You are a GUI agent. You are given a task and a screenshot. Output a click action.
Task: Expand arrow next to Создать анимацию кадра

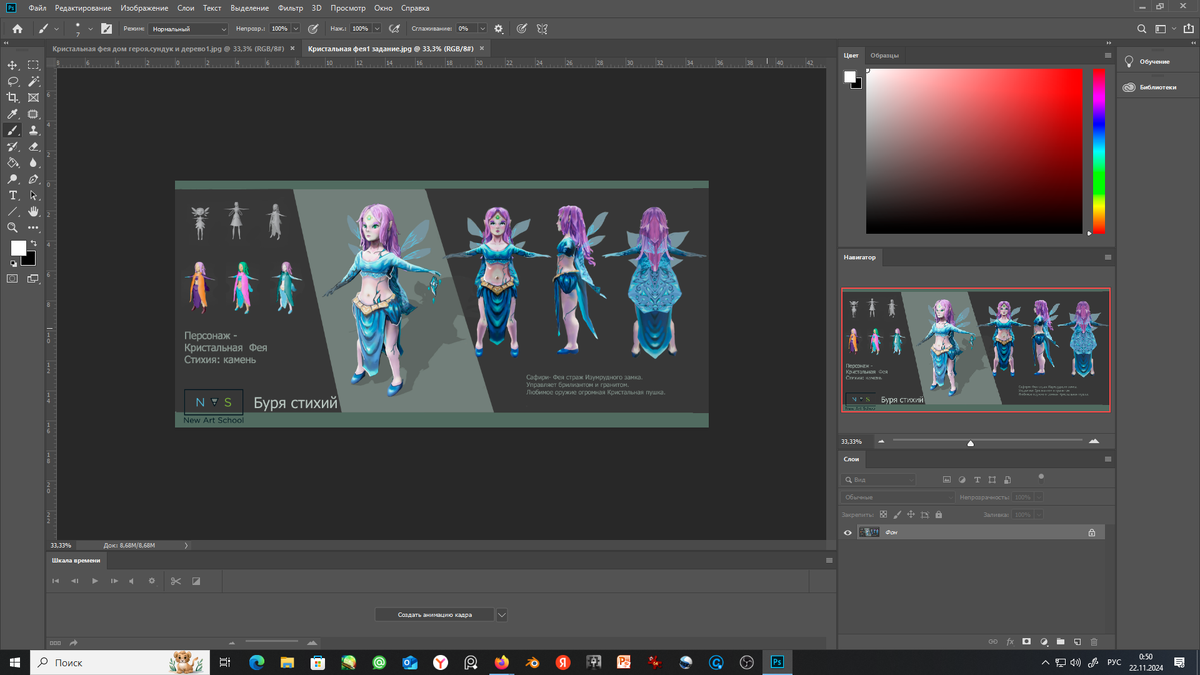pyautogui.click(x=502, y=615)
